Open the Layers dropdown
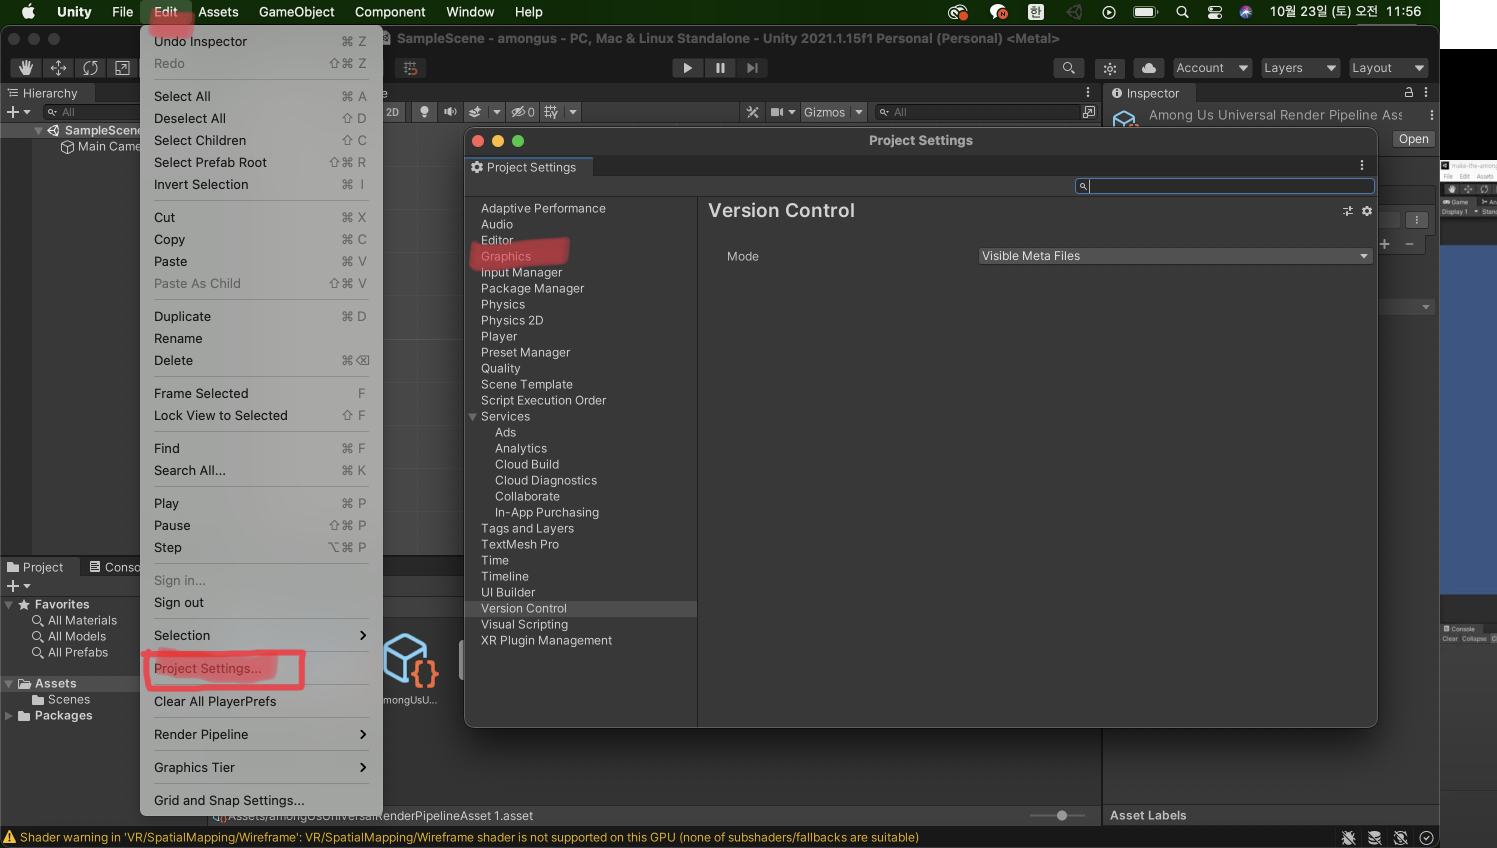 point(1300,68)
